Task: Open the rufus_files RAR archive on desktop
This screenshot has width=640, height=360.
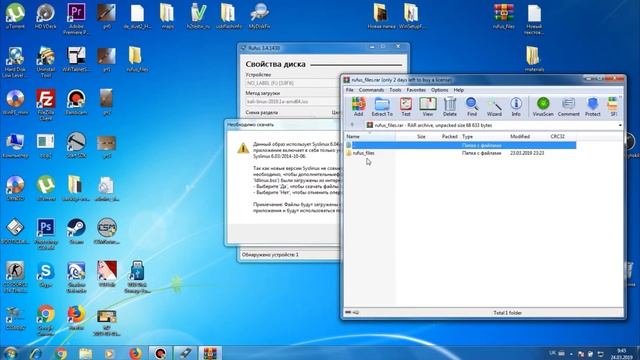Action: pyautogui.click(x=503, y=16)
